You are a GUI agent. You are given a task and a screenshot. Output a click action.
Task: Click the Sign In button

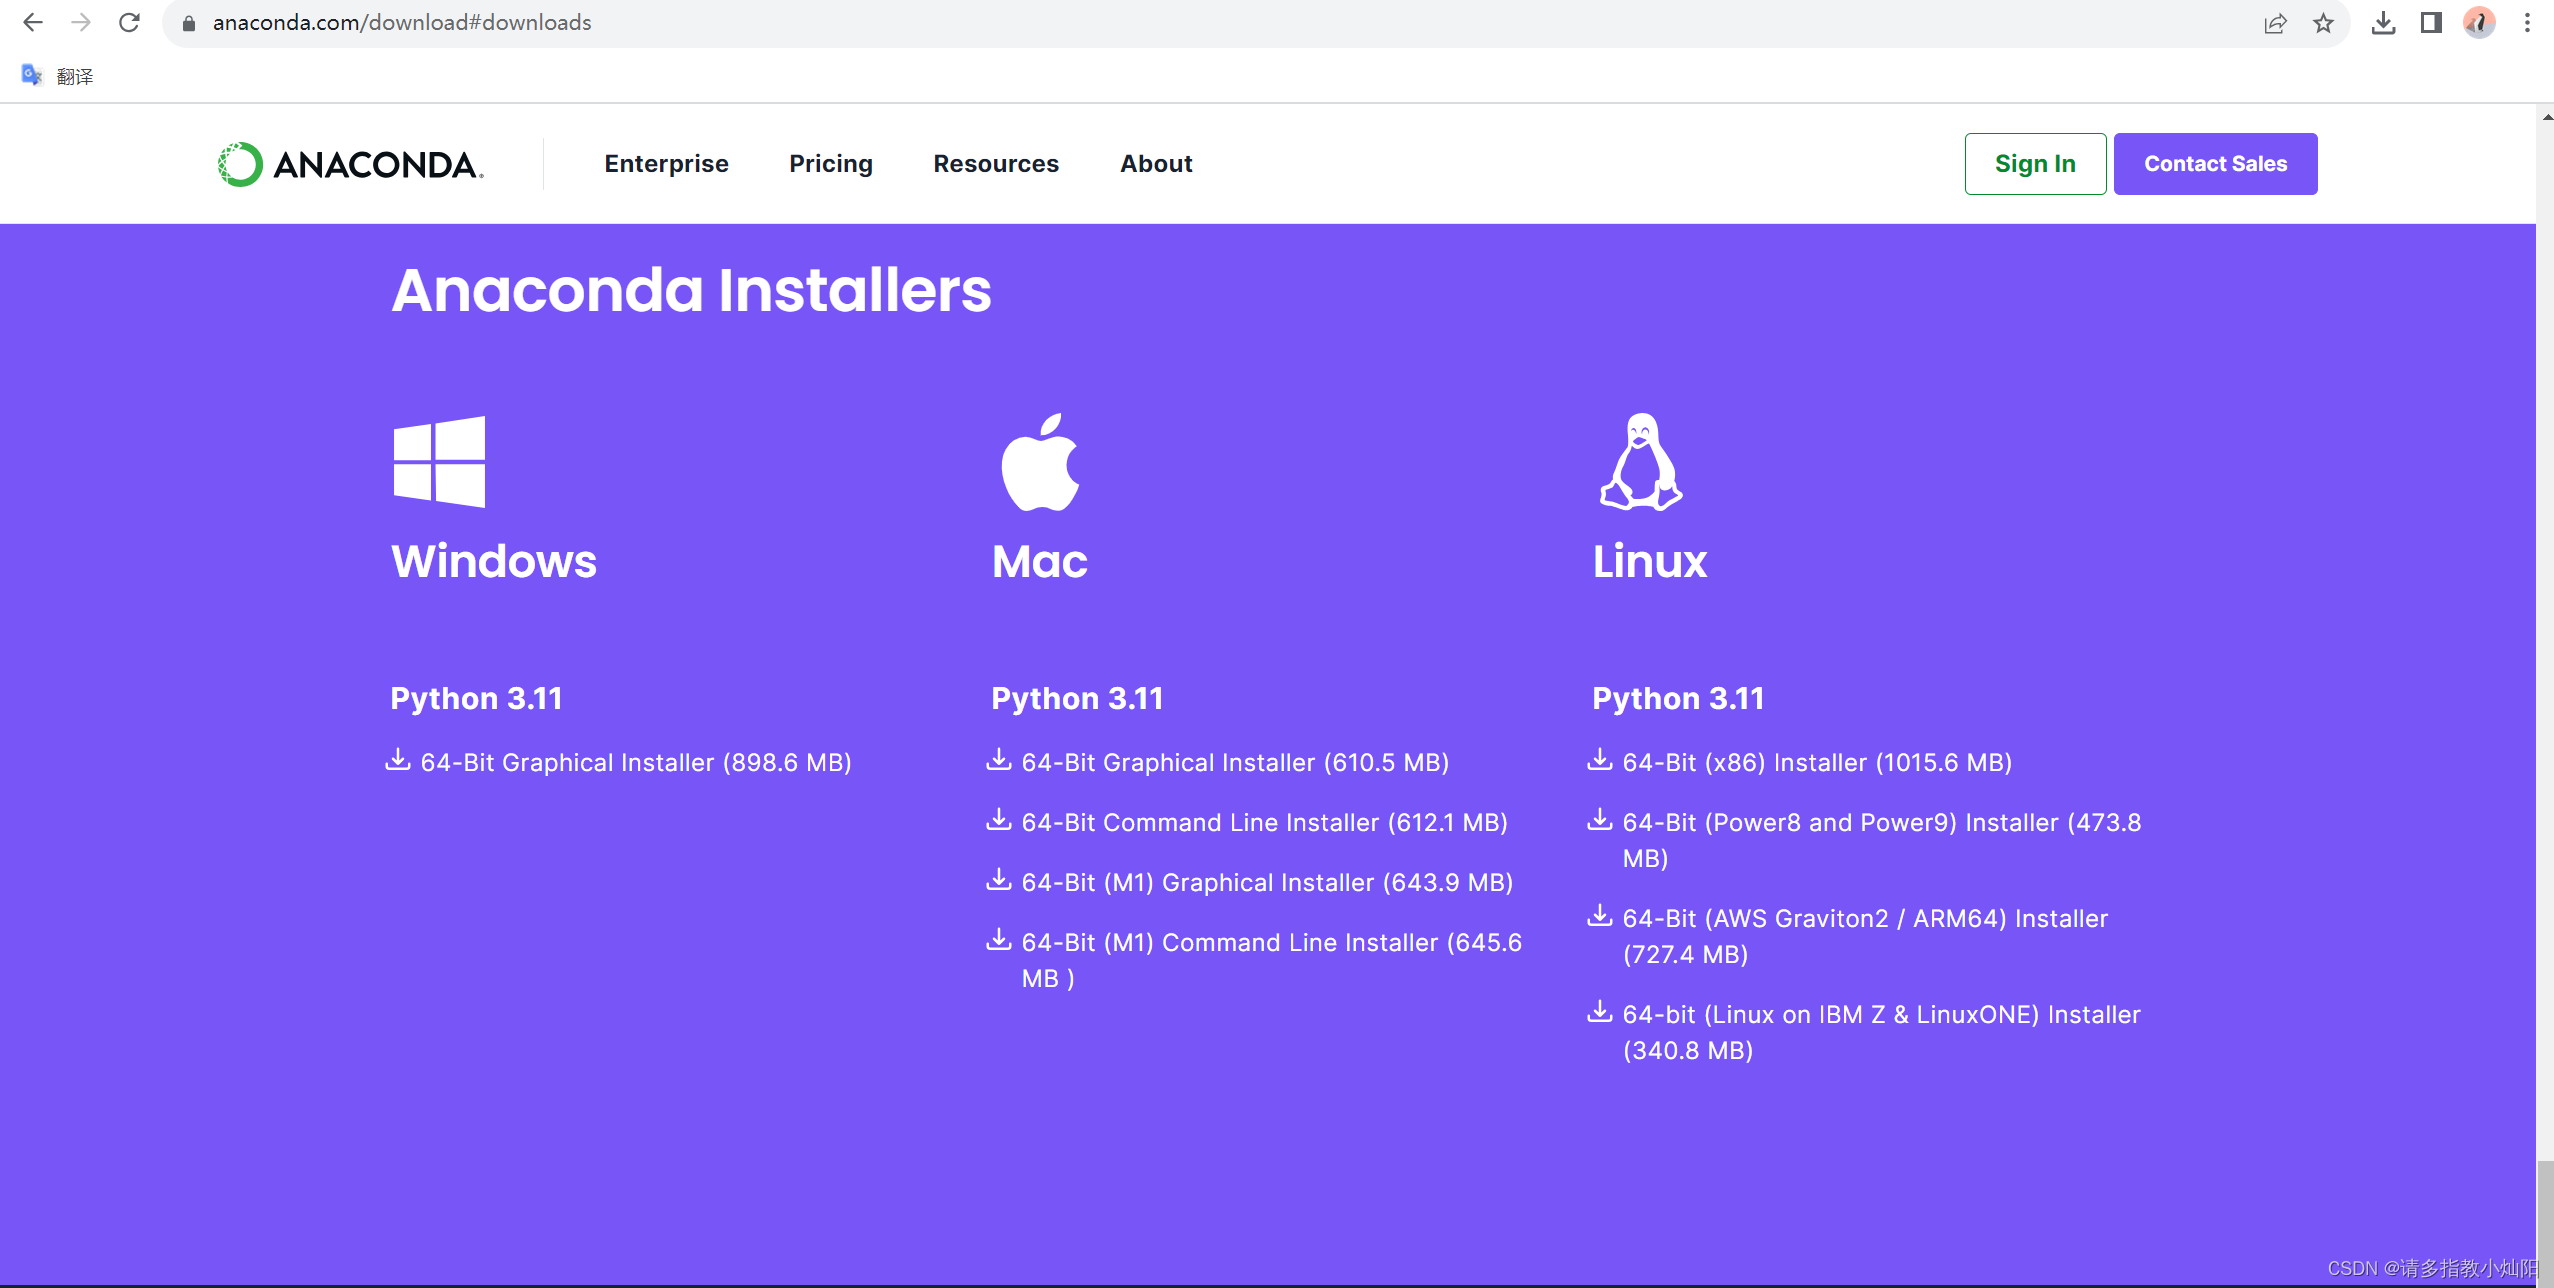click(x=2035, y=164)
